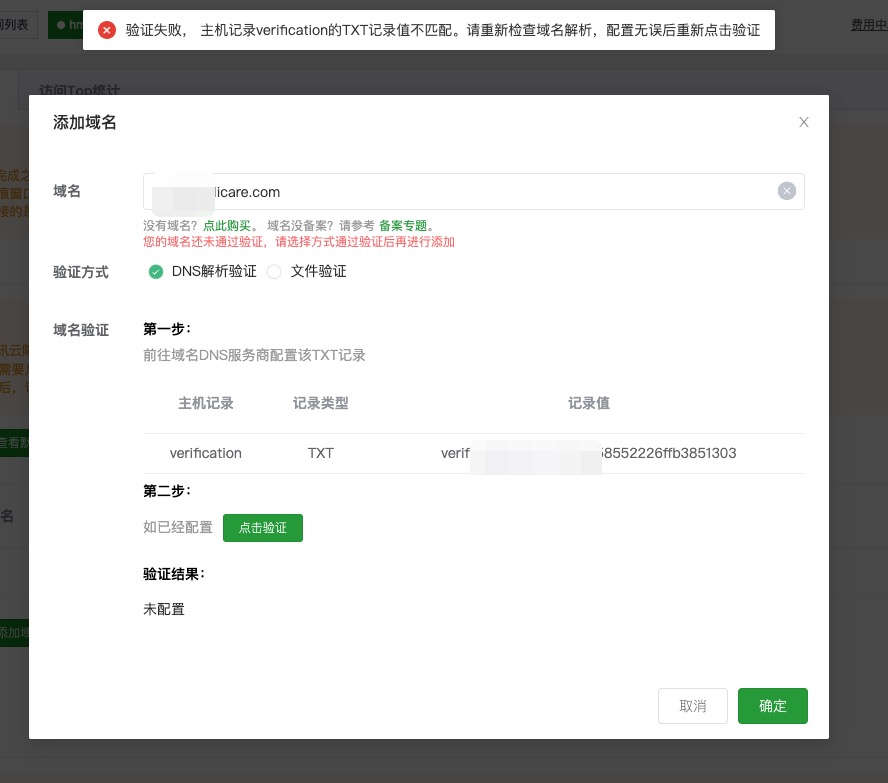Screen dimensions: 888x783
Task: Close the 添加域名 dialog with X
Action: pyautogui.click(x=803, y=122)
